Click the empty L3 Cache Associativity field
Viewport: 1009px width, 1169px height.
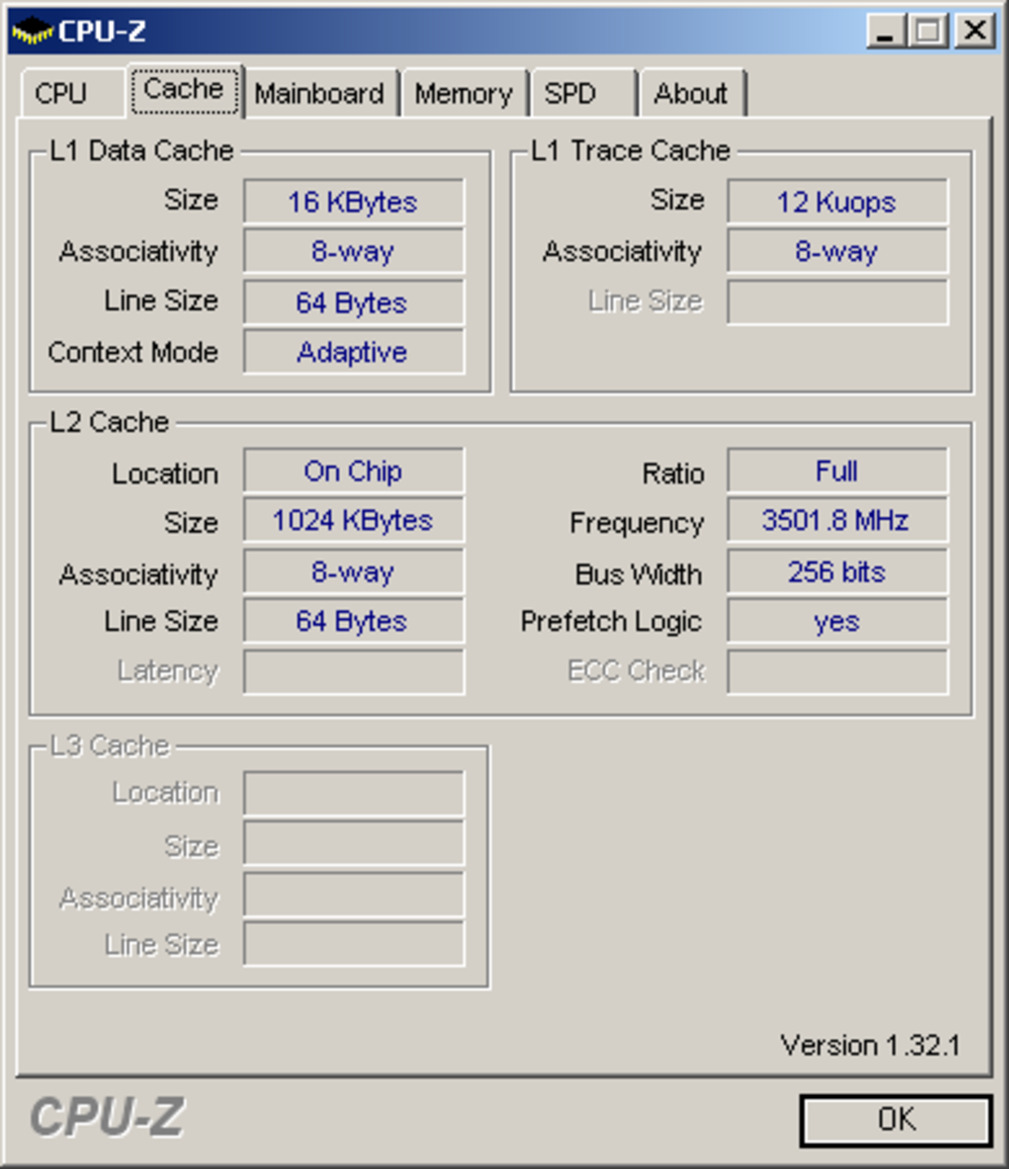coord(353,894)
